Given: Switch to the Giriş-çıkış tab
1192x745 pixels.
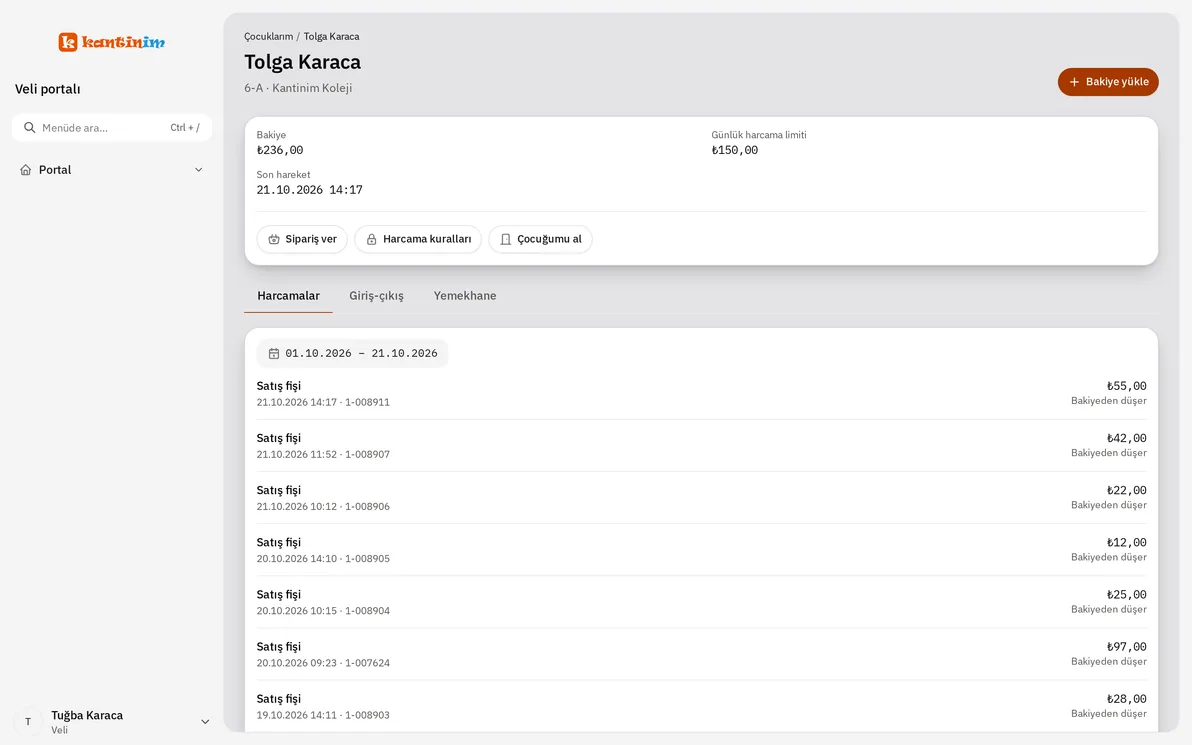Looking at the screenshot, I should 376,296.
